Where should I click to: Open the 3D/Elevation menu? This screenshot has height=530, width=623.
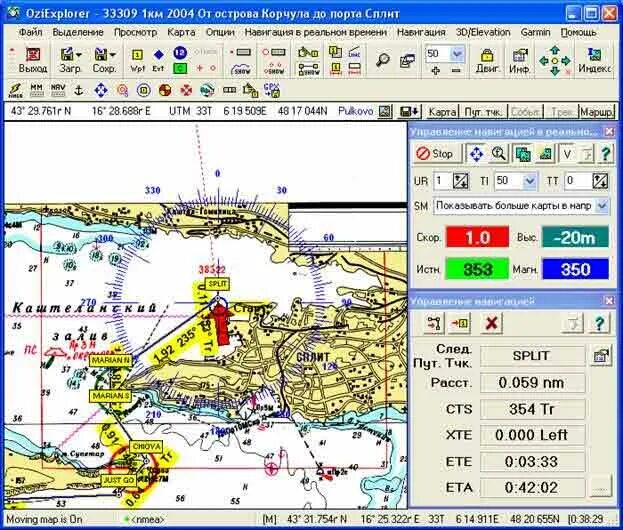point(483,33)
